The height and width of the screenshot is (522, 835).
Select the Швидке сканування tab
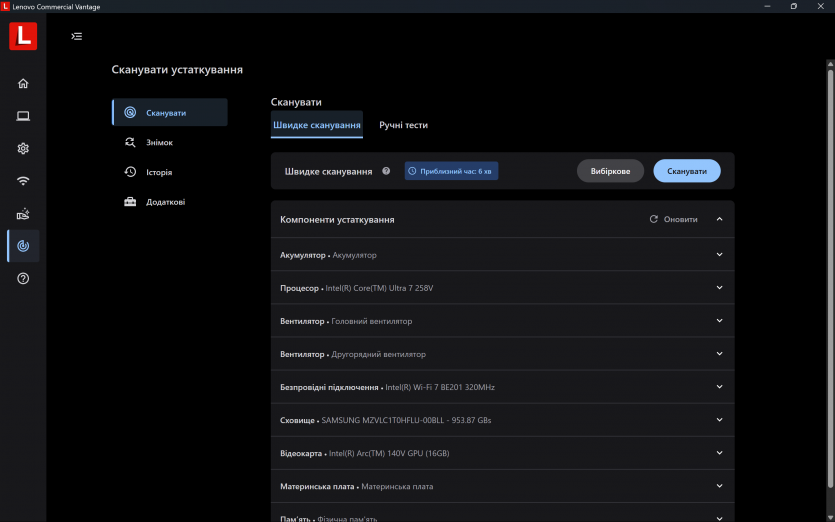(x=316, y=125)
